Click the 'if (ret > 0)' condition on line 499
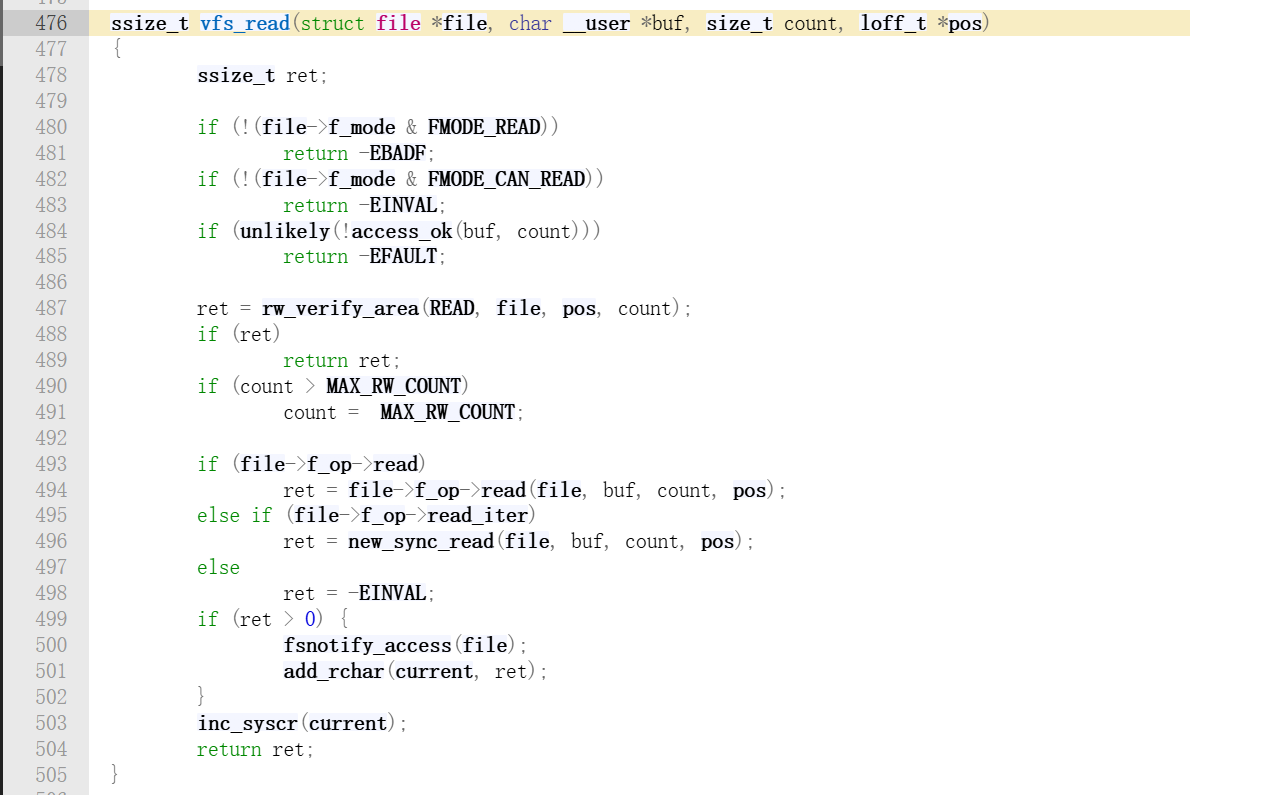 coord(260,620)
